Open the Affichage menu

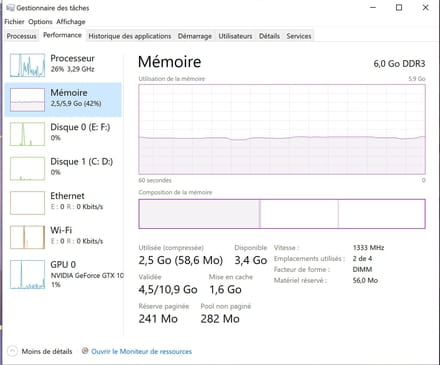coord(71,22)
